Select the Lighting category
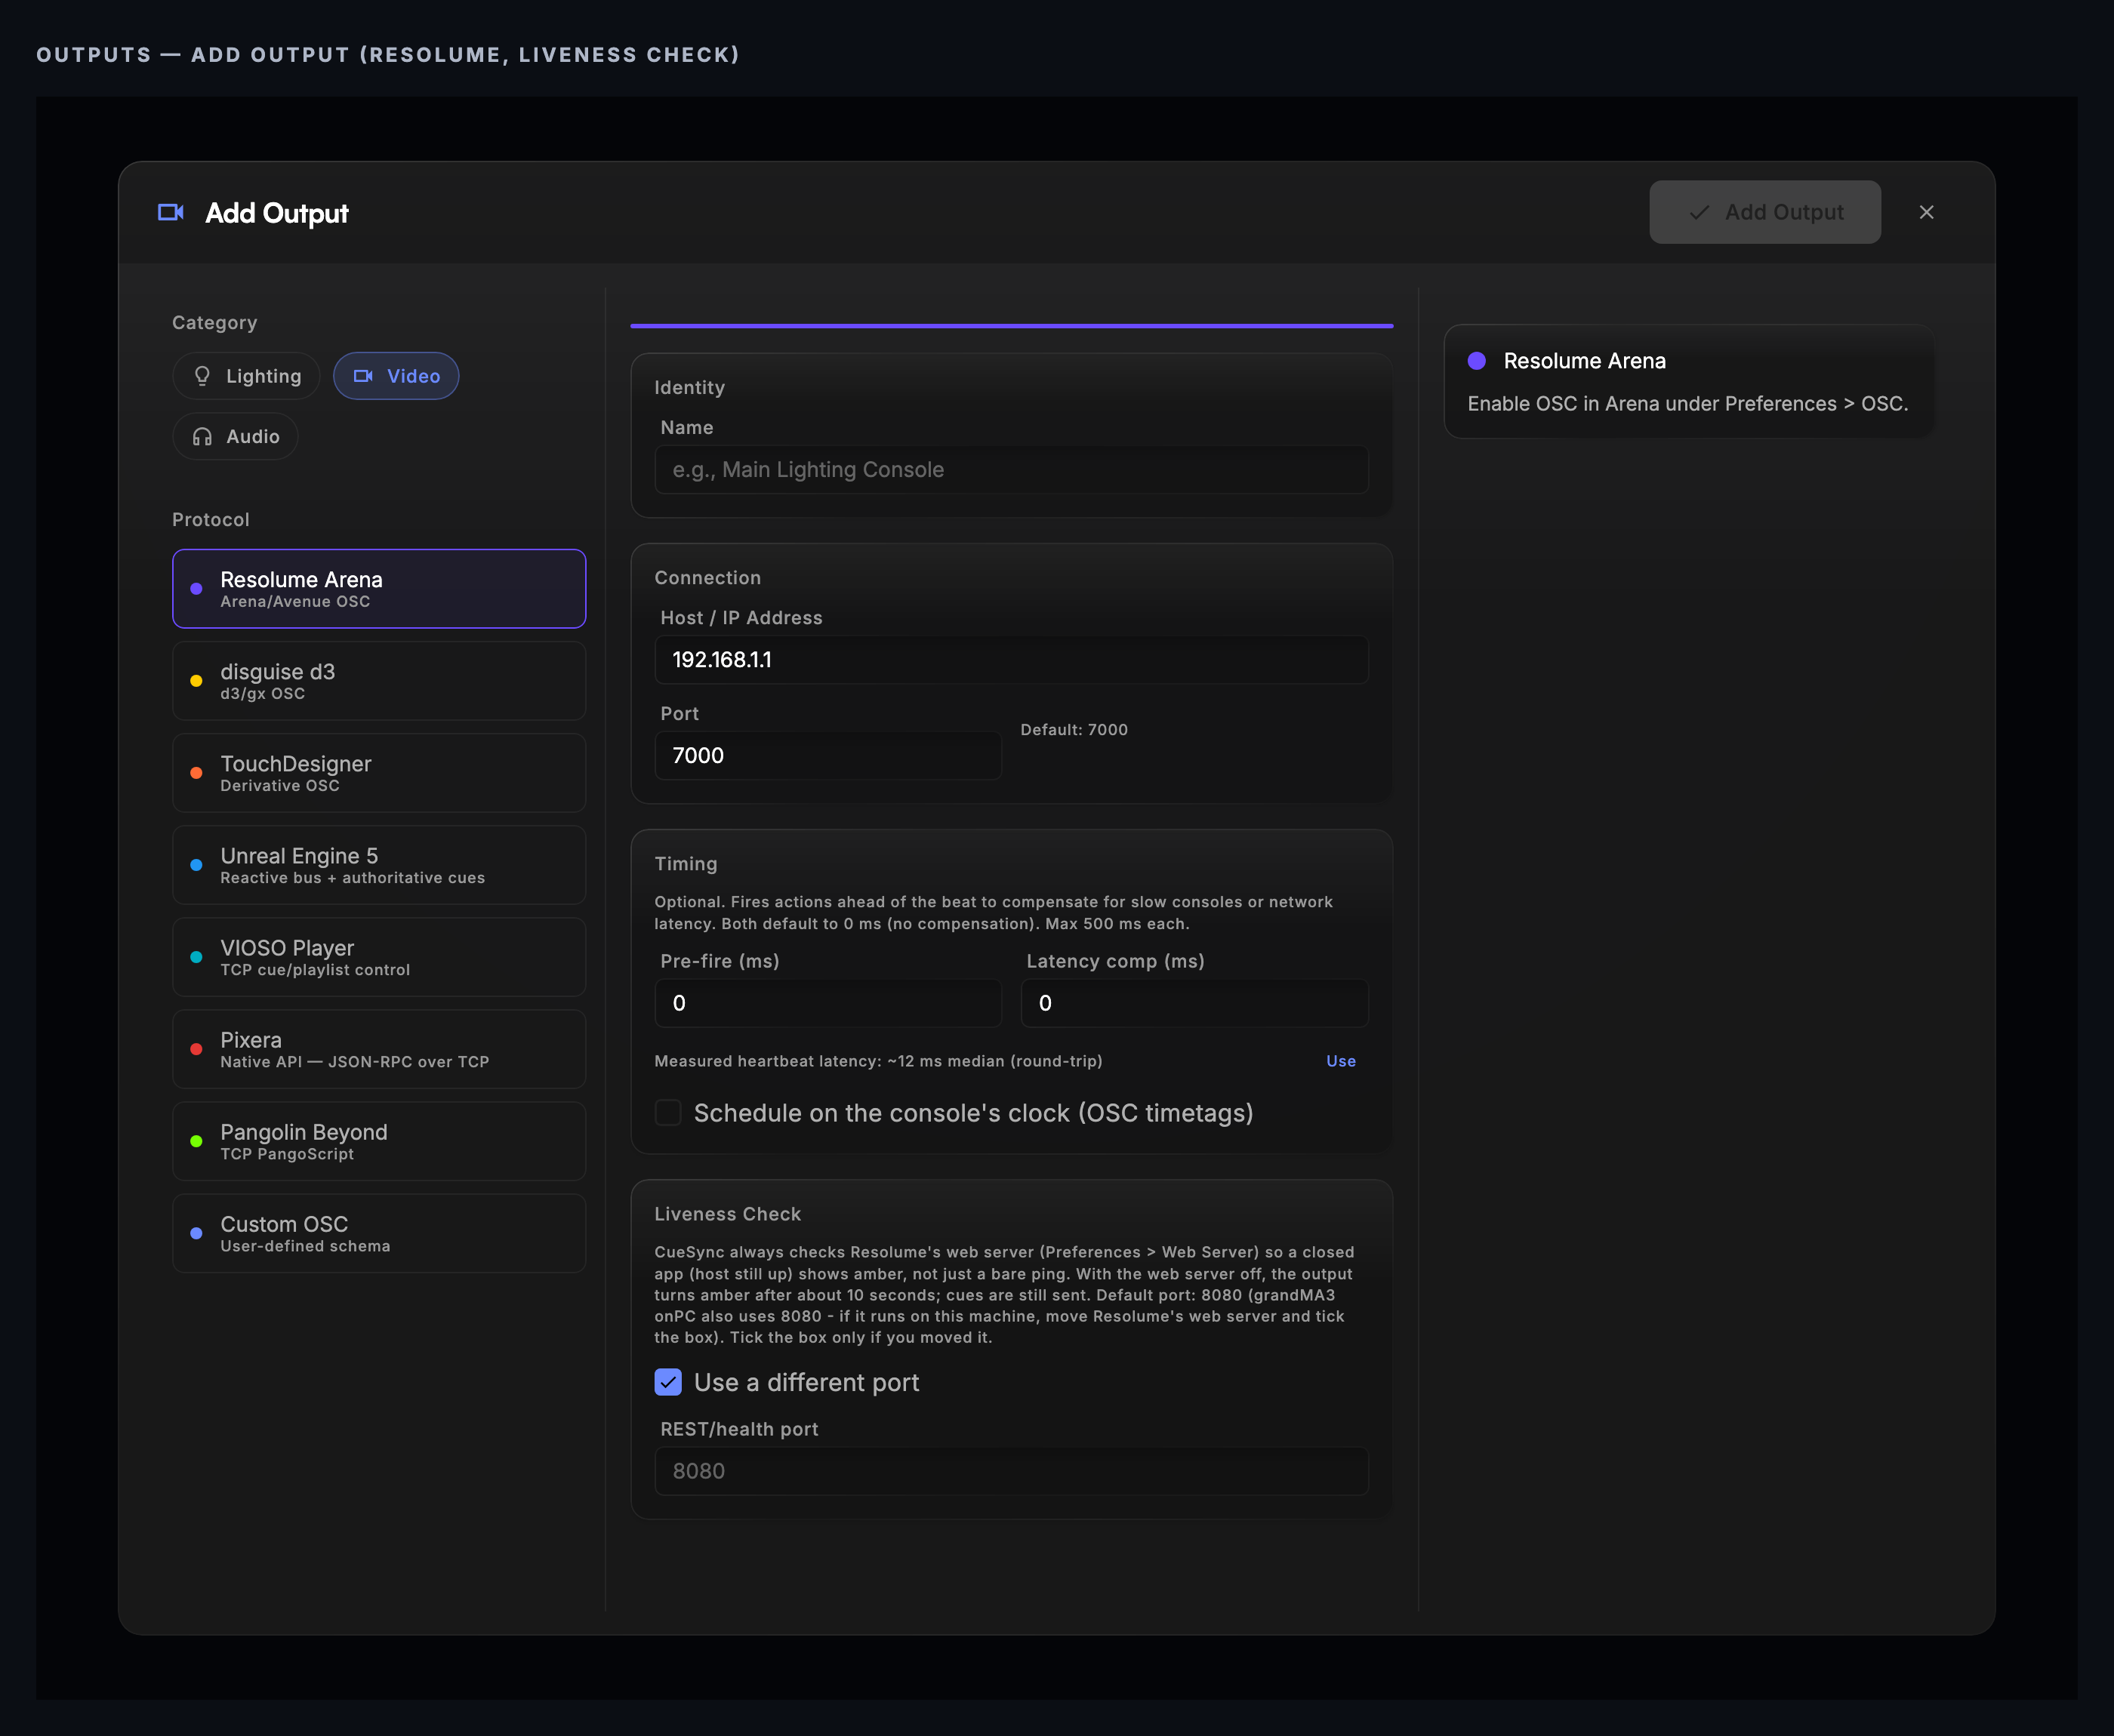This screenshot has width=2114, height=1736. click(x=246, y=376)
